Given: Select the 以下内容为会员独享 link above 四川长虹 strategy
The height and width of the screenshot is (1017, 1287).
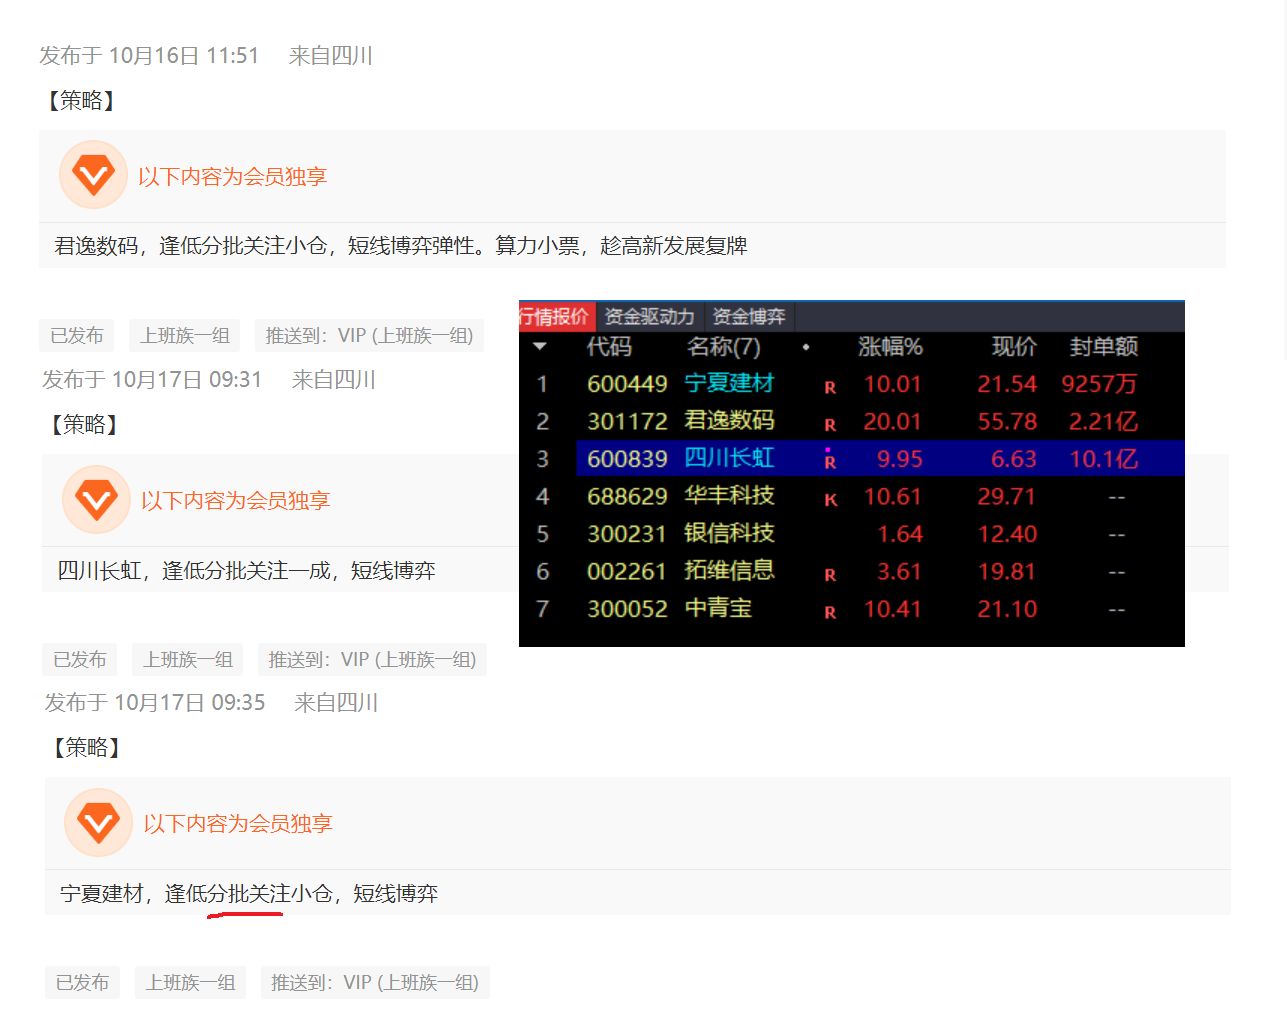Looking at the screenshot, I should (x=235, y=501).
